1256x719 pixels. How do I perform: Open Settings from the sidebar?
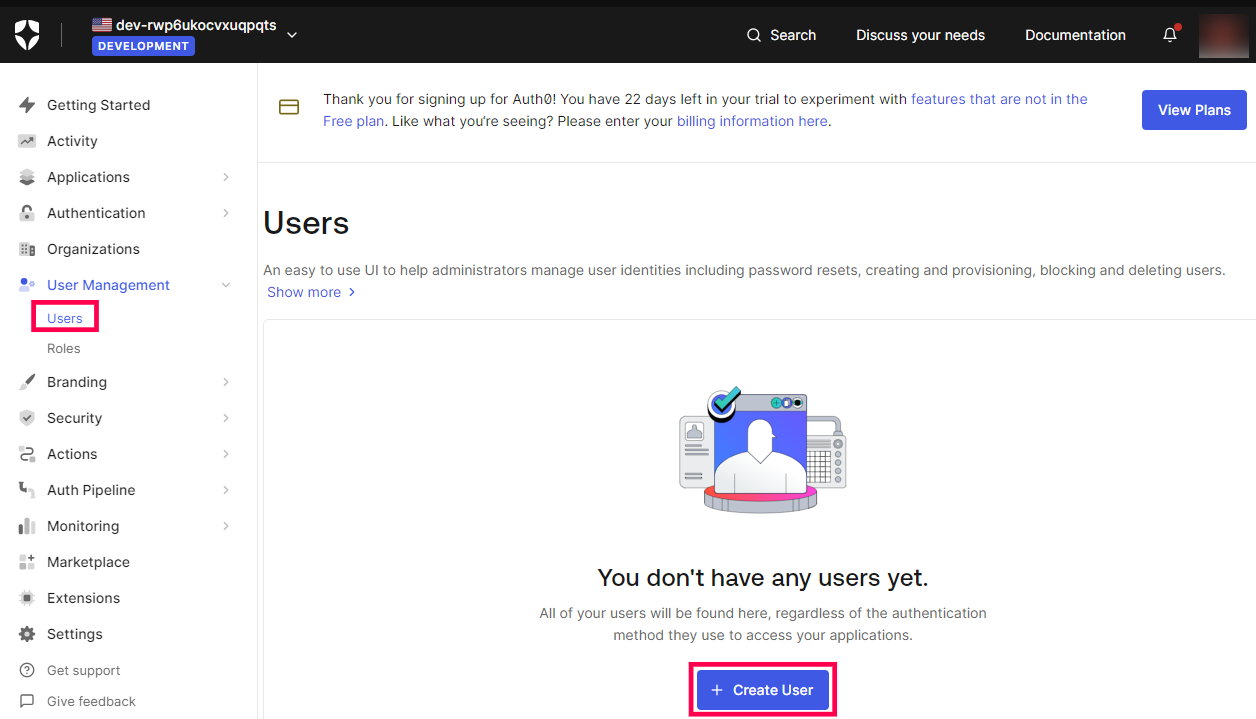74,634
